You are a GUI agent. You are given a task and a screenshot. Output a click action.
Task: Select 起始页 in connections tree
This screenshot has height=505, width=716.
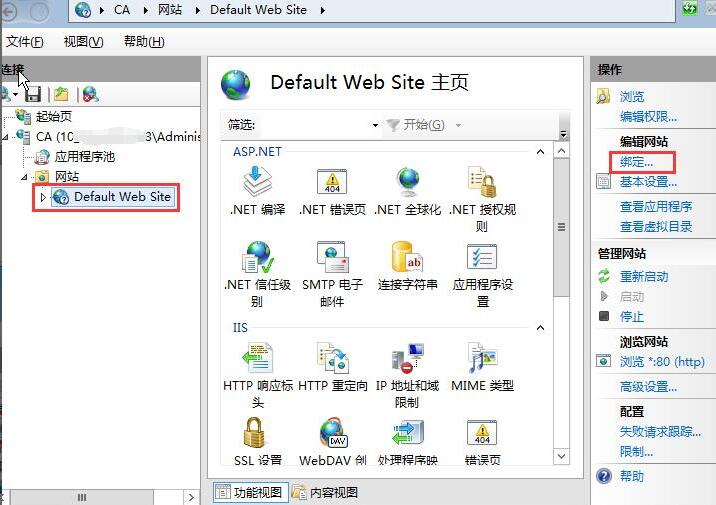coord(54,116)
